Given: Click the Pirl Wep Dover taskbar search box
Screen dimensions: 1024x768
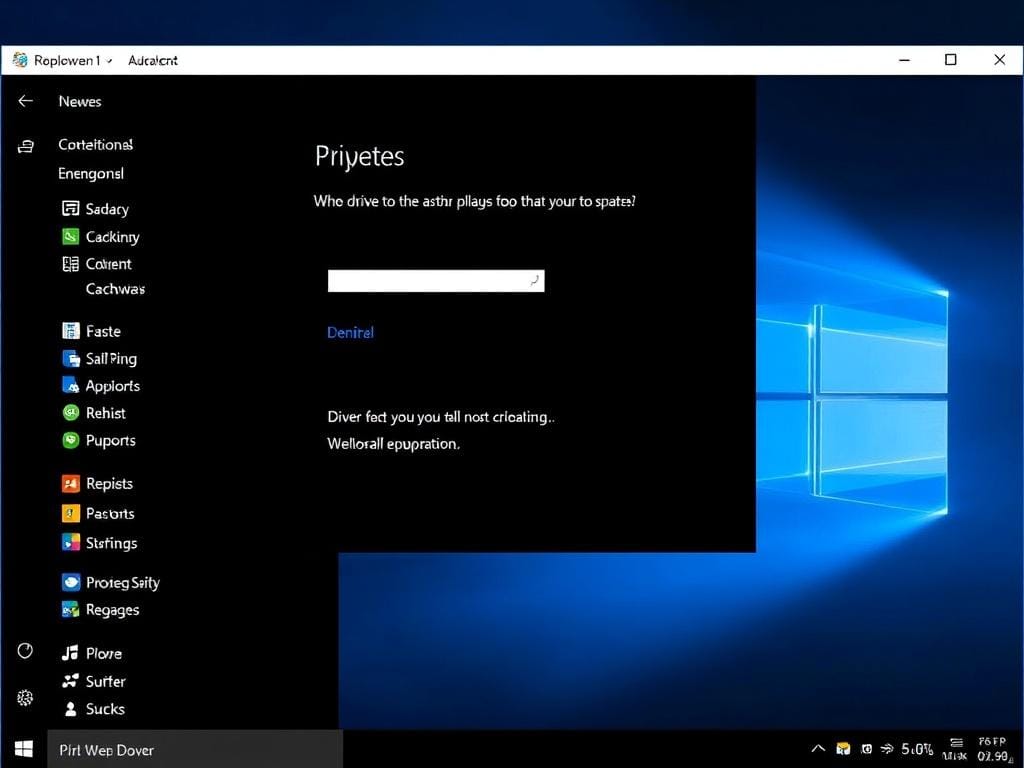Looking at the screenshot, I should (195, 749).
